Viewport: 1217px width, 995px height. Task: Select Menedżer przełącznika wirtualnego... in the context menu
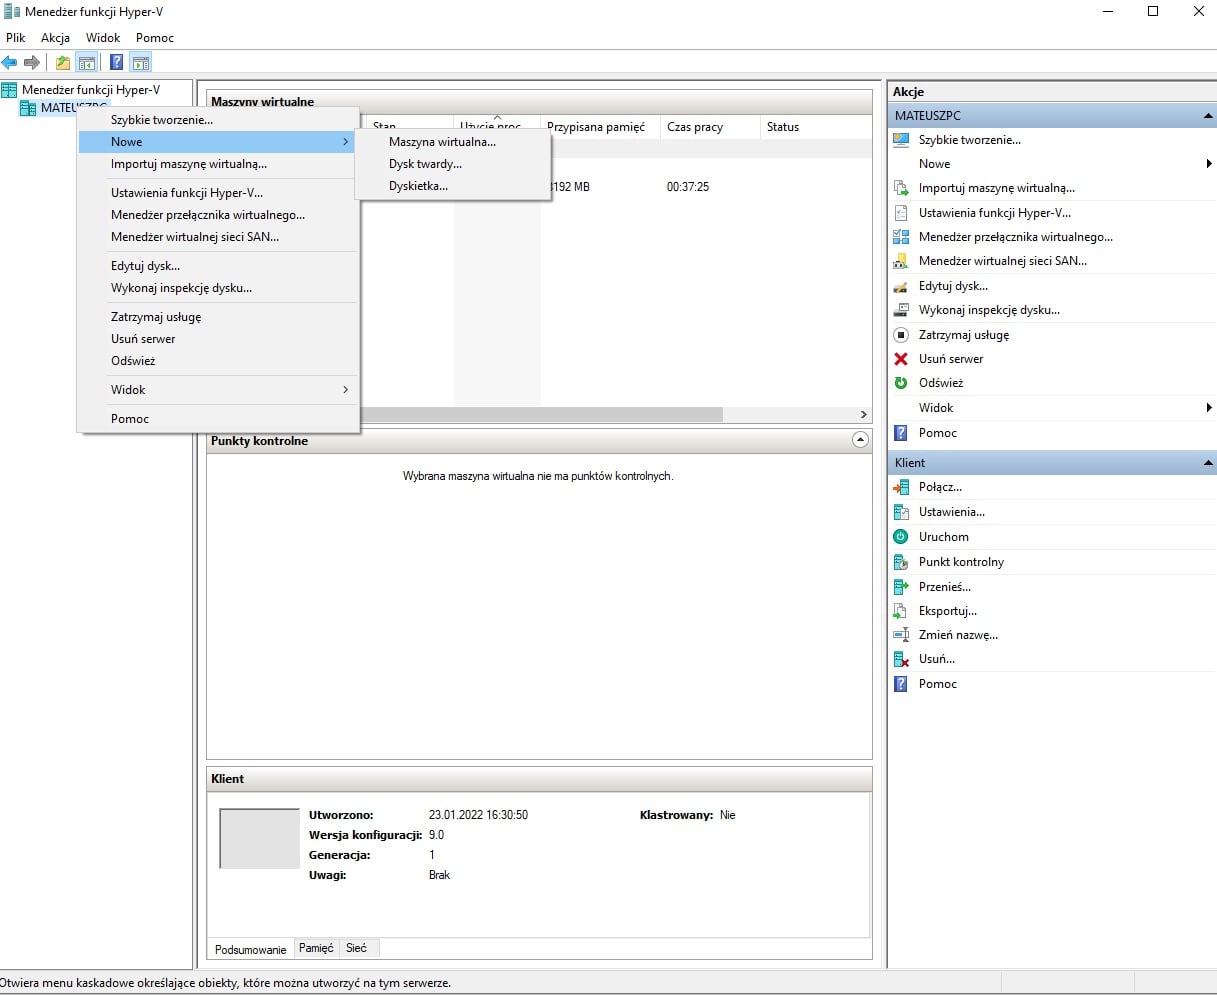(x=218, y=215)
